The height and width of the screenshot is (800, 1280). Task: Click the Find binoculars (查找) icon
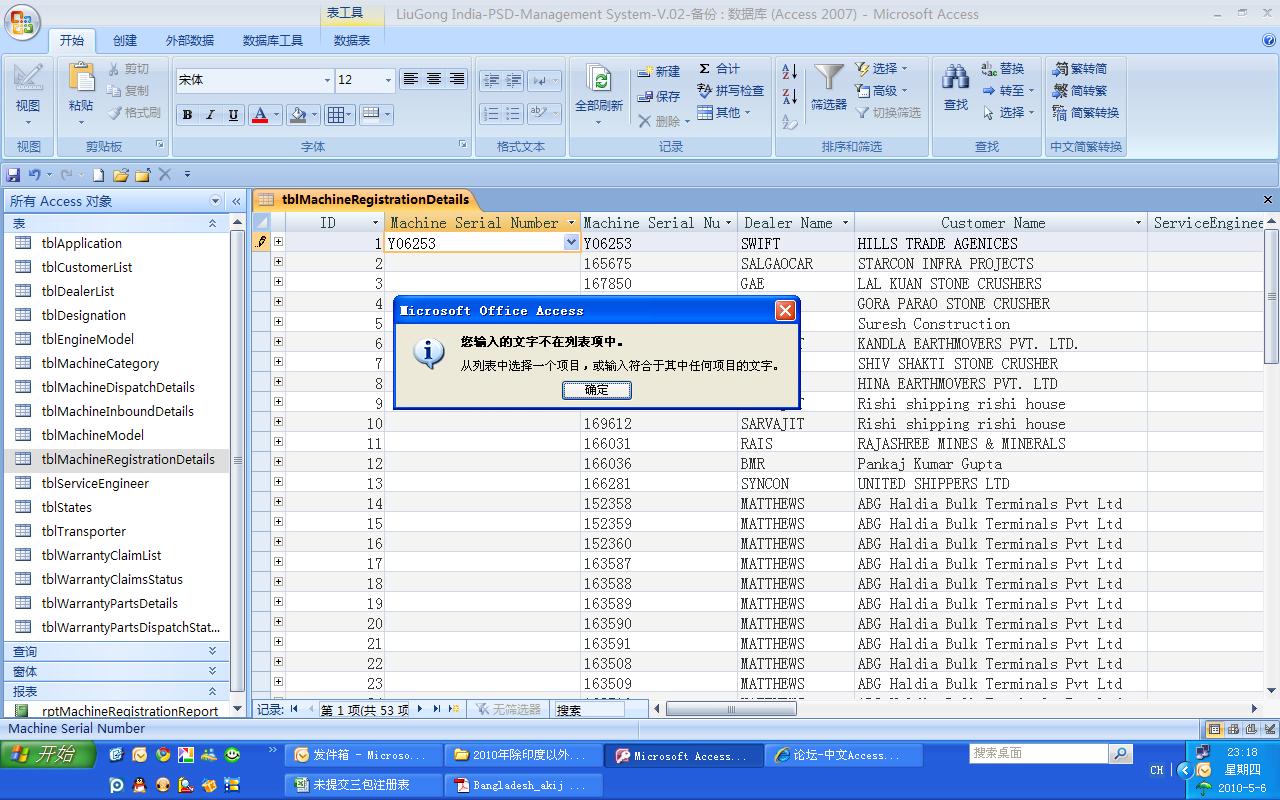[956, 79]
